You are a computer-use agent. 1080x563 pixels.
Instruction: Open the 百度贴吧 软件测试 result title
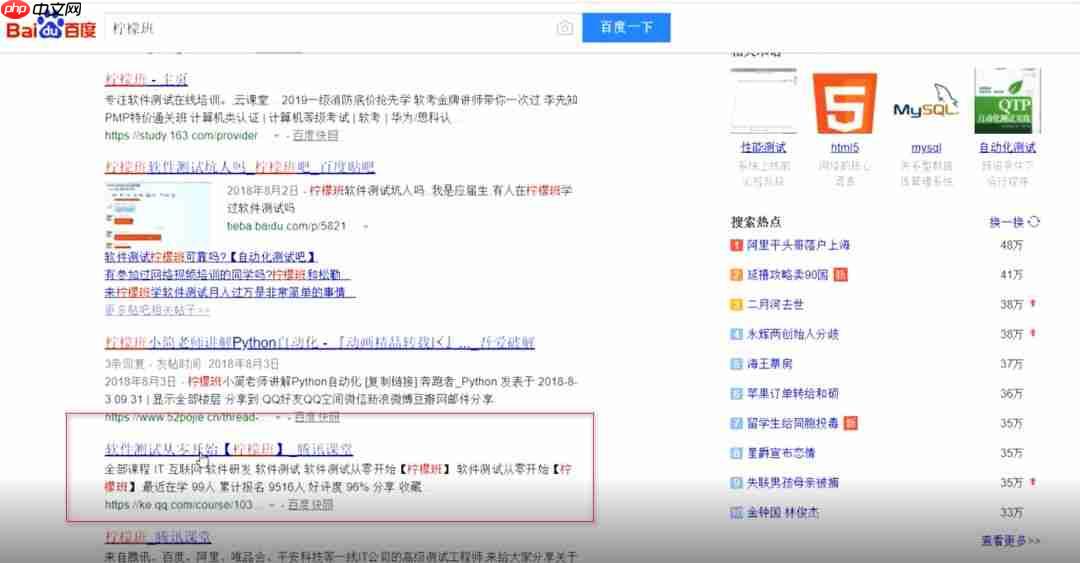click(240, 167)
